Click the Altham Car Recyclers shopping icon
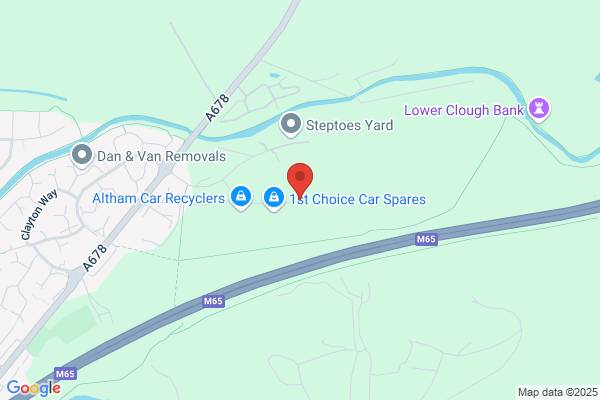The height and width of the screenshot is (400, 600). coord(241,198)
